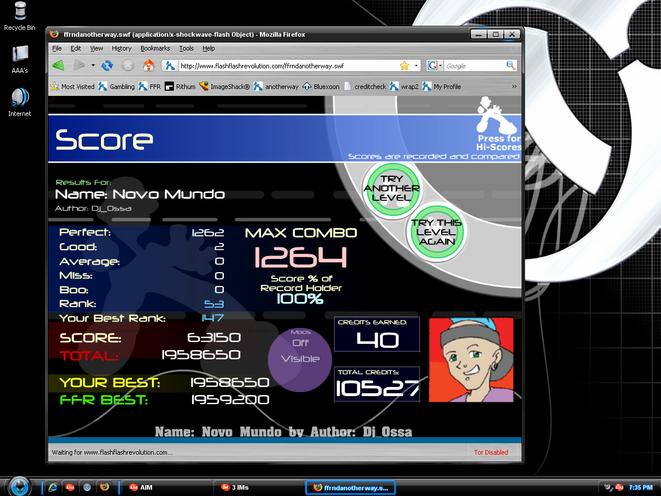661x496 pixels.
Task: Open the Start menu orb
Action: (19, 486)
